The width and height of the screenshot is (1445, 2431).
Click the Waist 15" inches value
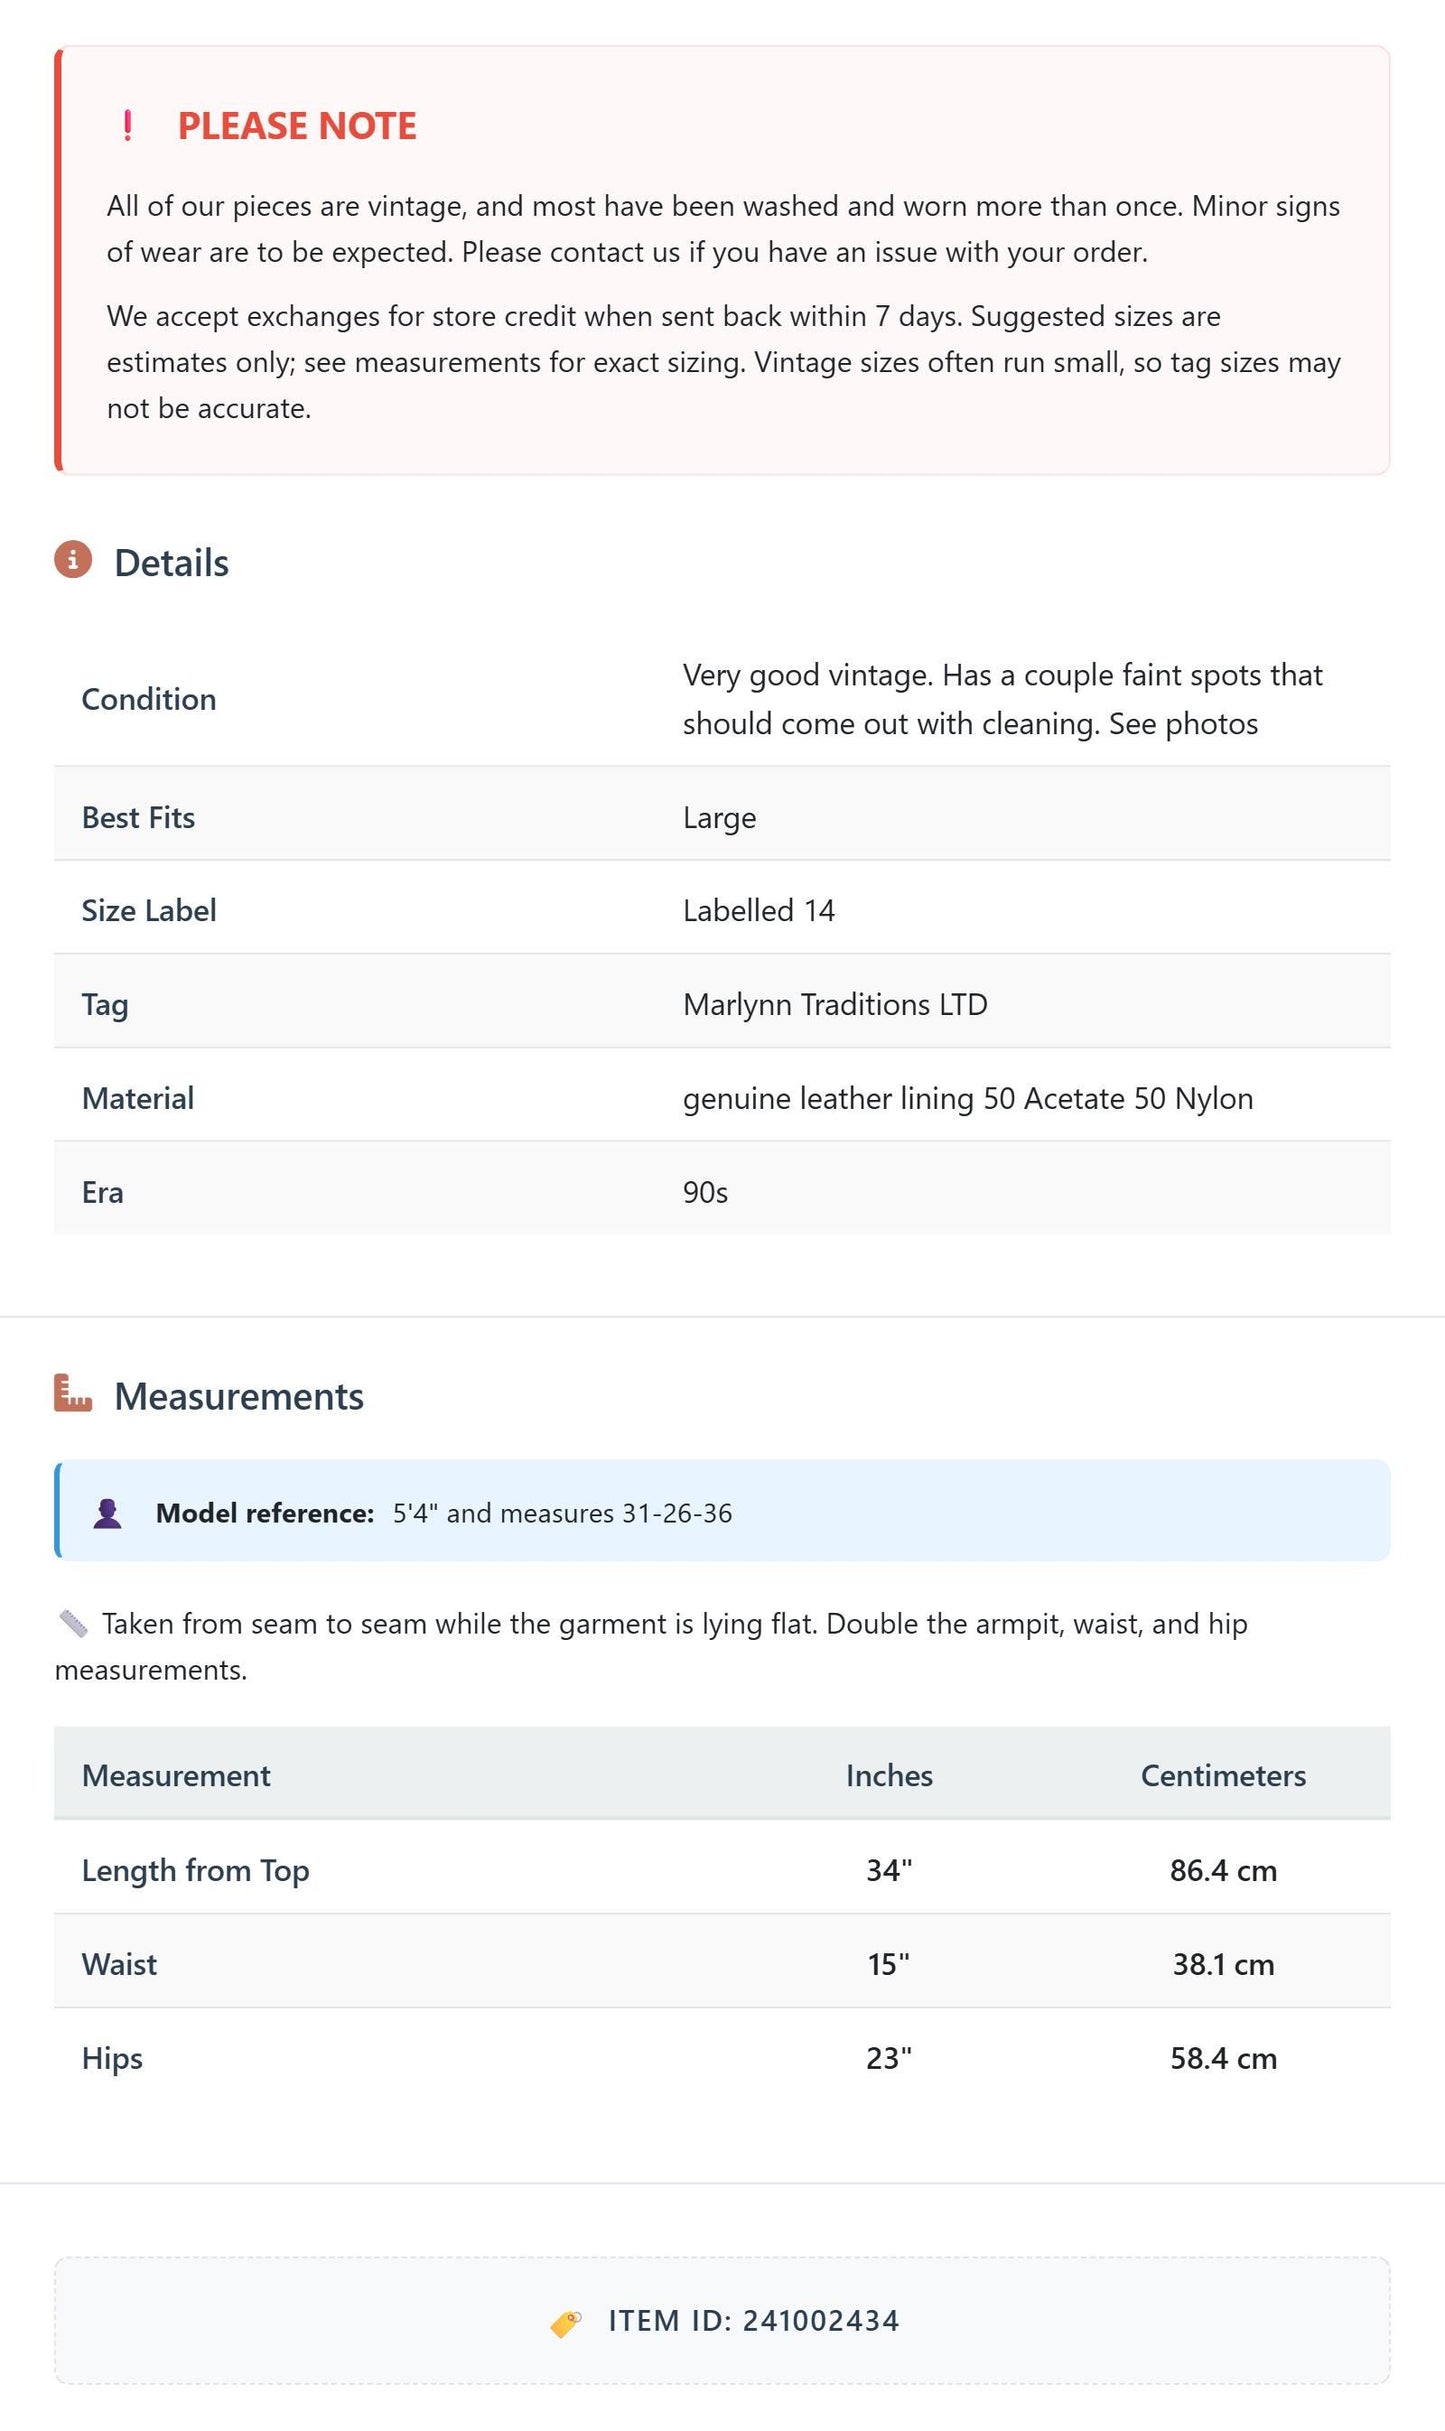coord(889,1964)
